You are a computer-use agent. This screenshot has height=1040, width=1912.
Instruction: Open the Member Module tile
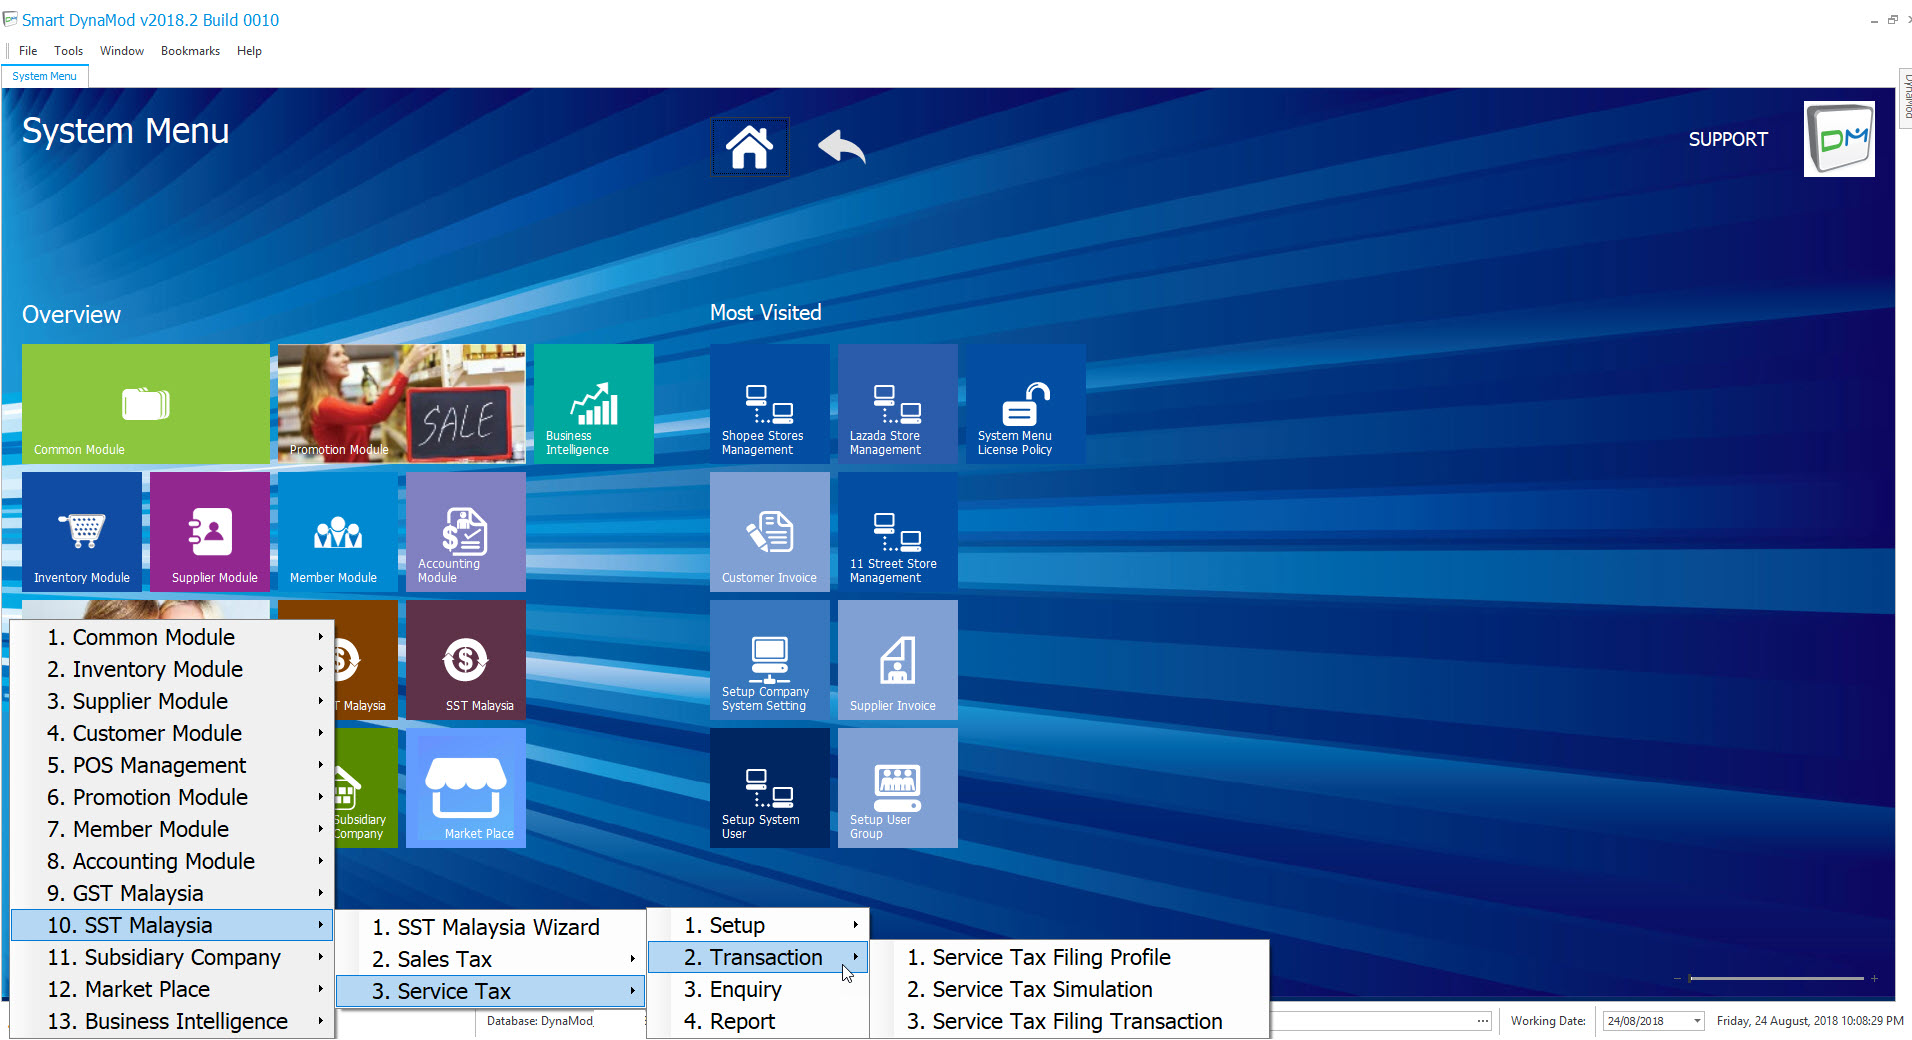pyautogui.click(x=338, y=532)
